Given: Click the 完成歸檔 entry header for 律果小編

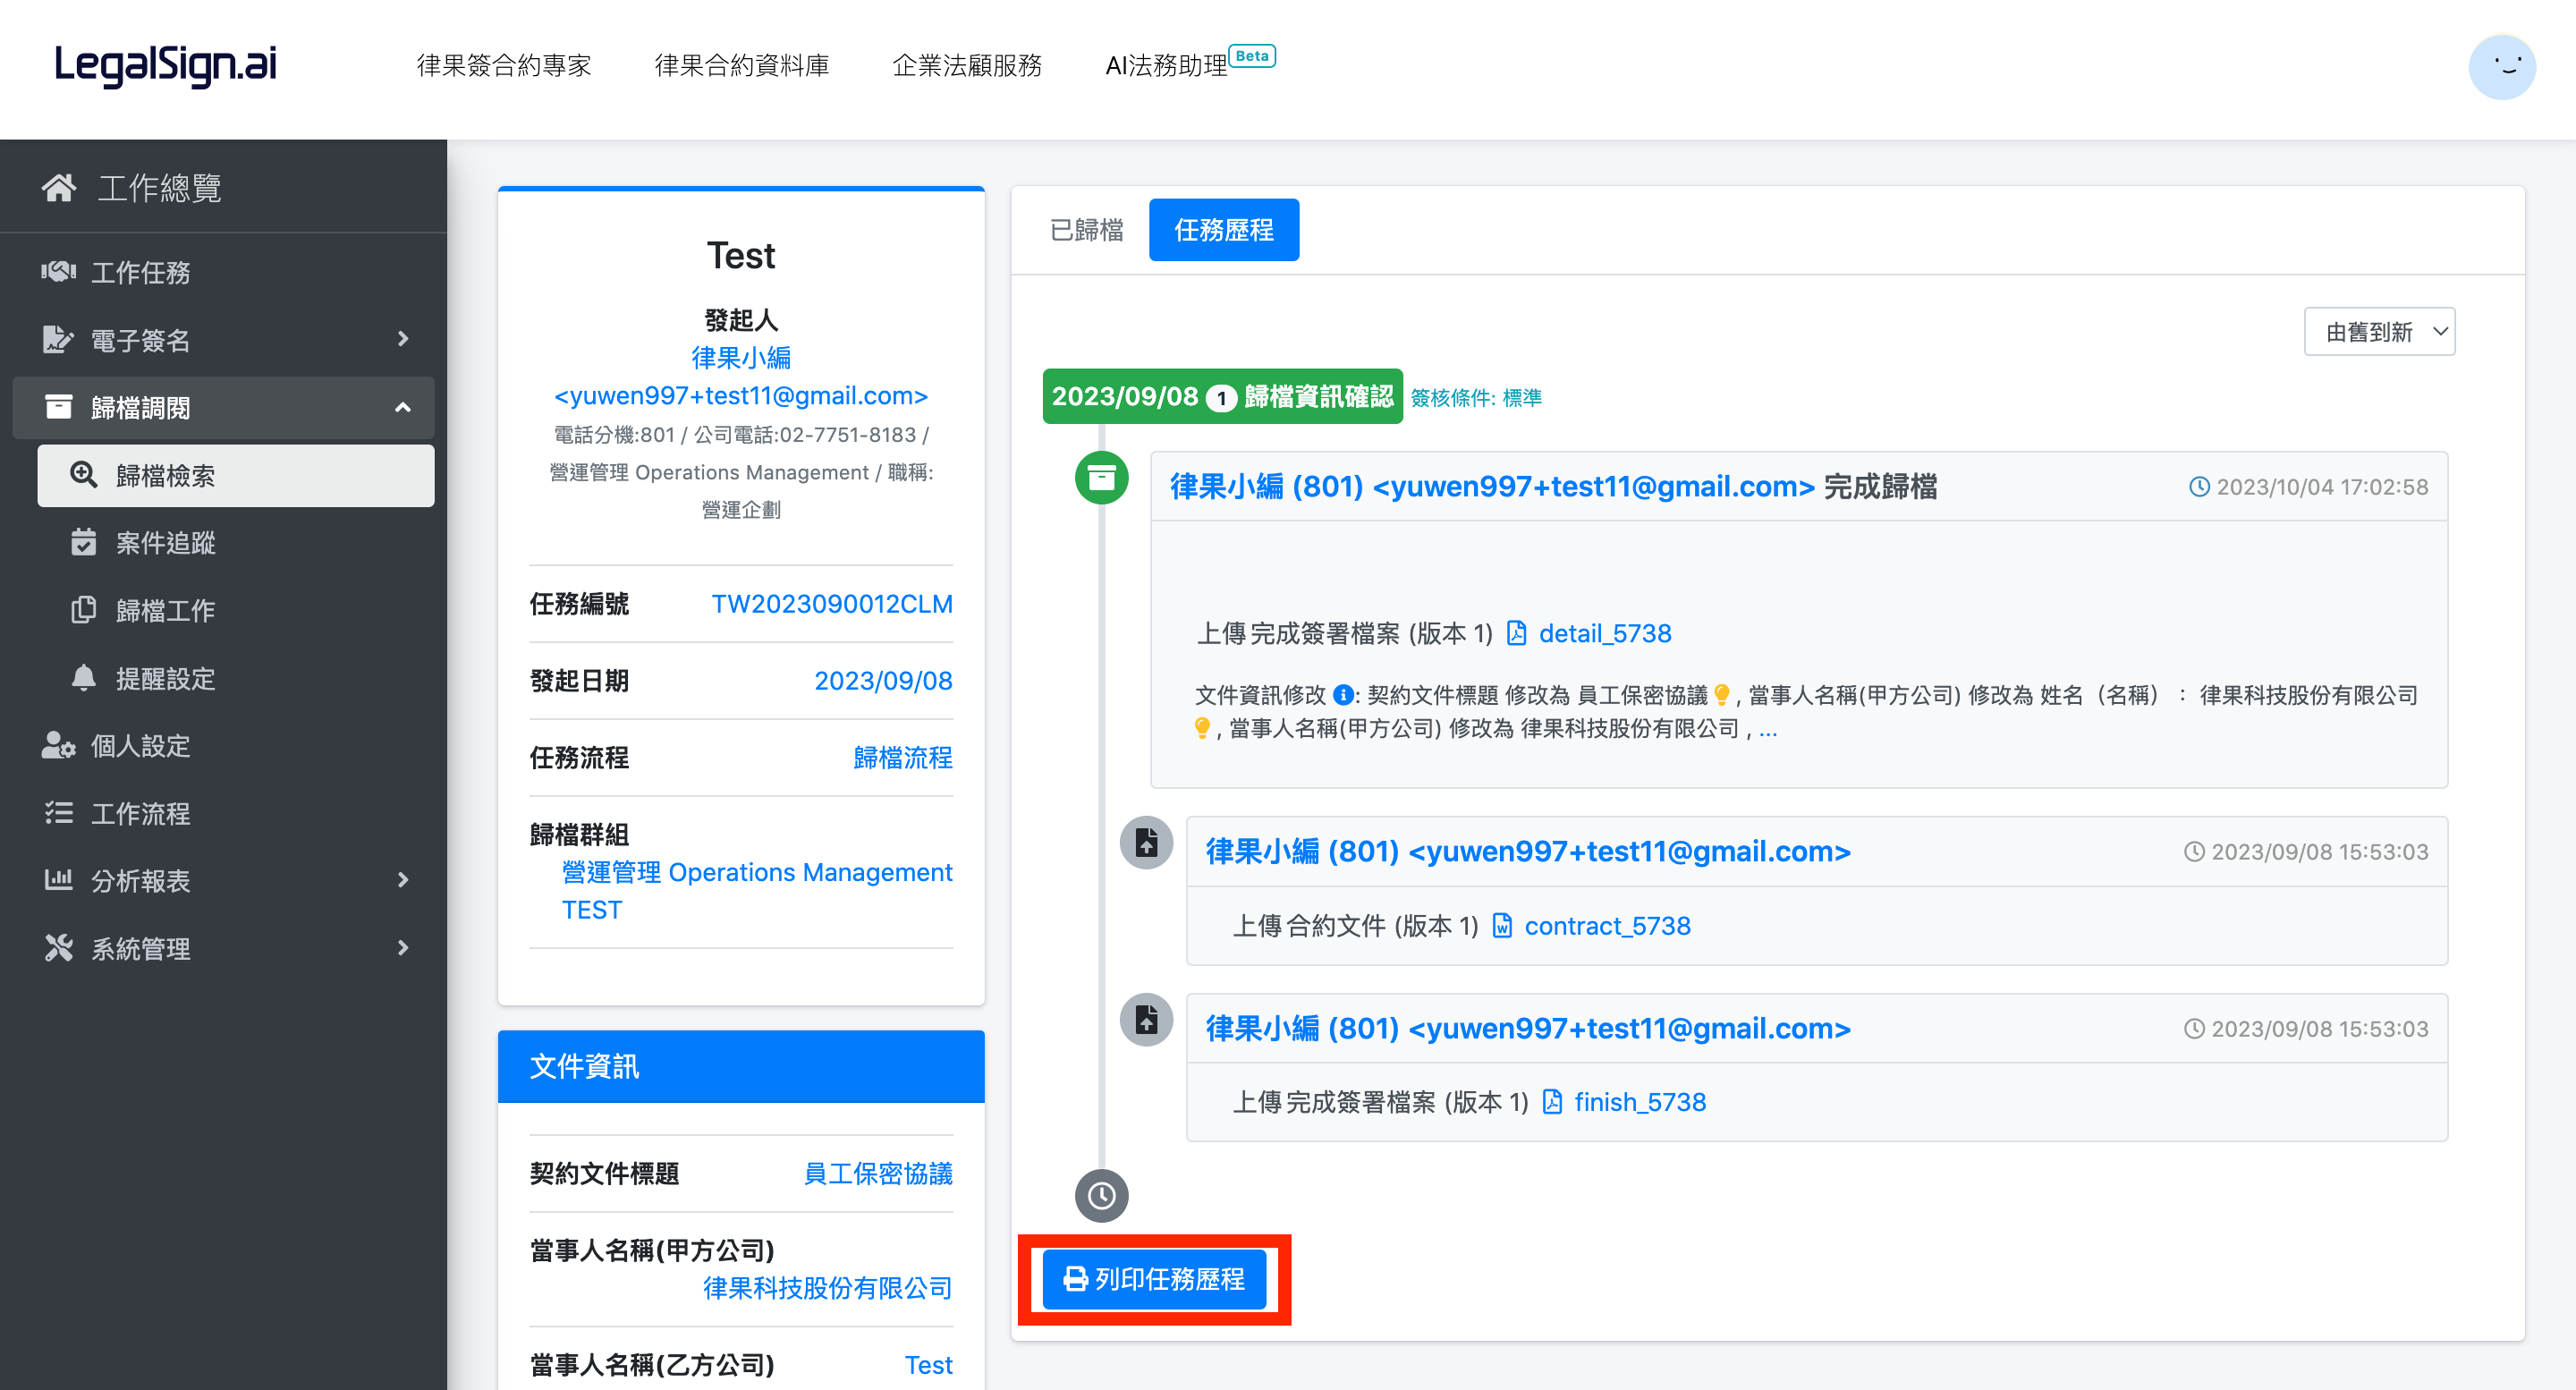Looking at the screenshot, I should (1799, 487).
